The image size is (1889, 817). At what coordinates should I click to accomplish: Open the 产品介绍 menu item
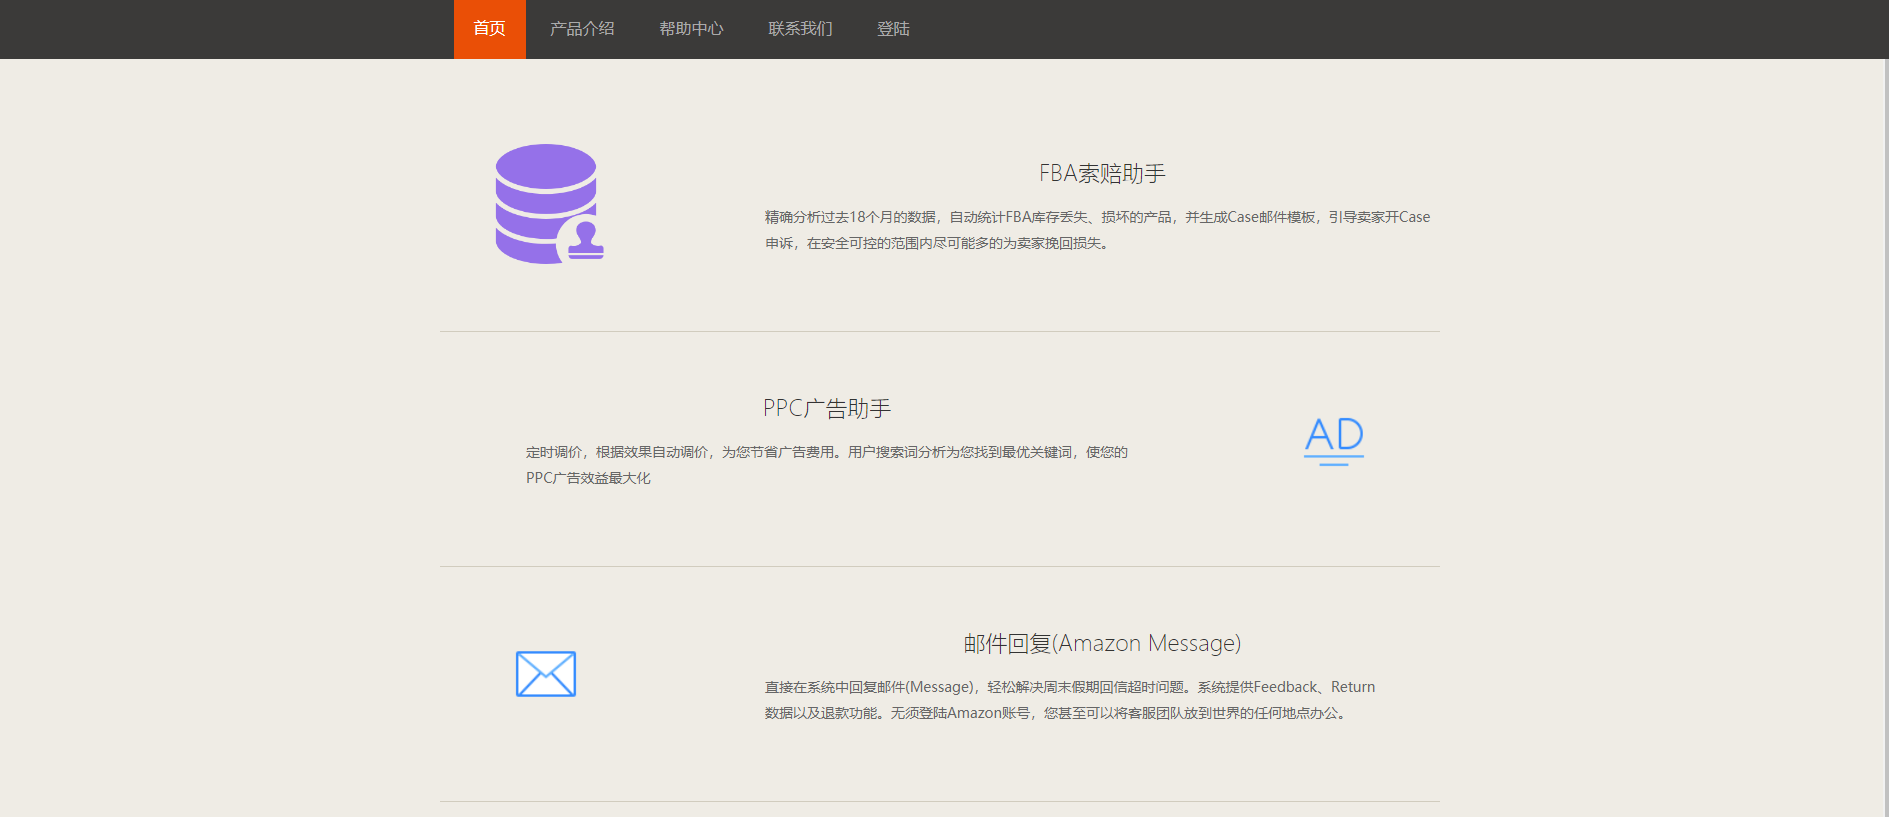(x=582, y=29)
